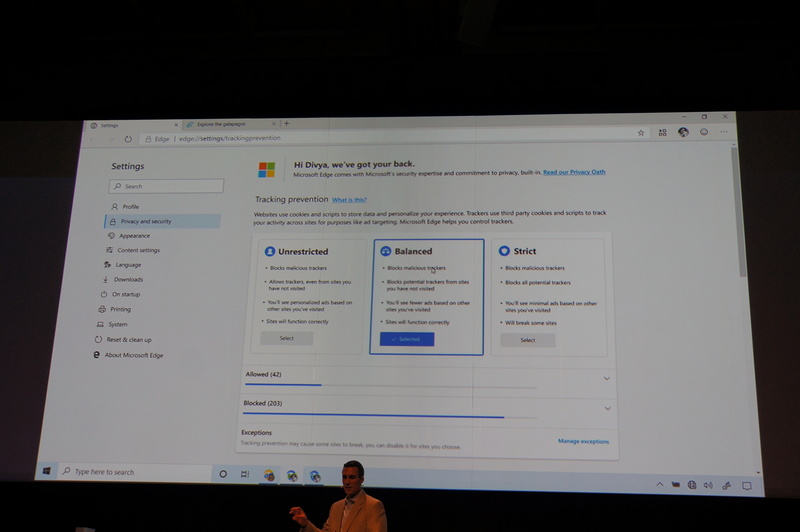Switch to the Explore the galapagos tab
The image size is (800, 532).
[231, 124]
